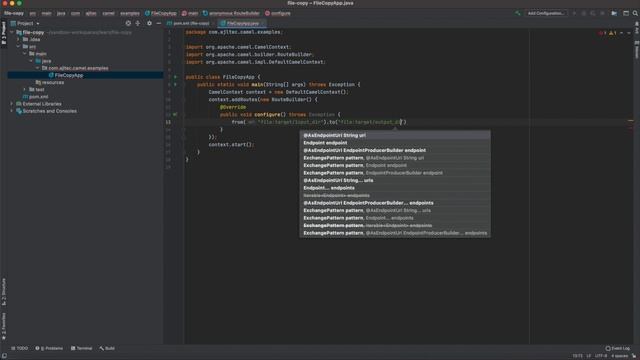
Task: Open the Structure tool window stripe
Action: click(4, 292)
